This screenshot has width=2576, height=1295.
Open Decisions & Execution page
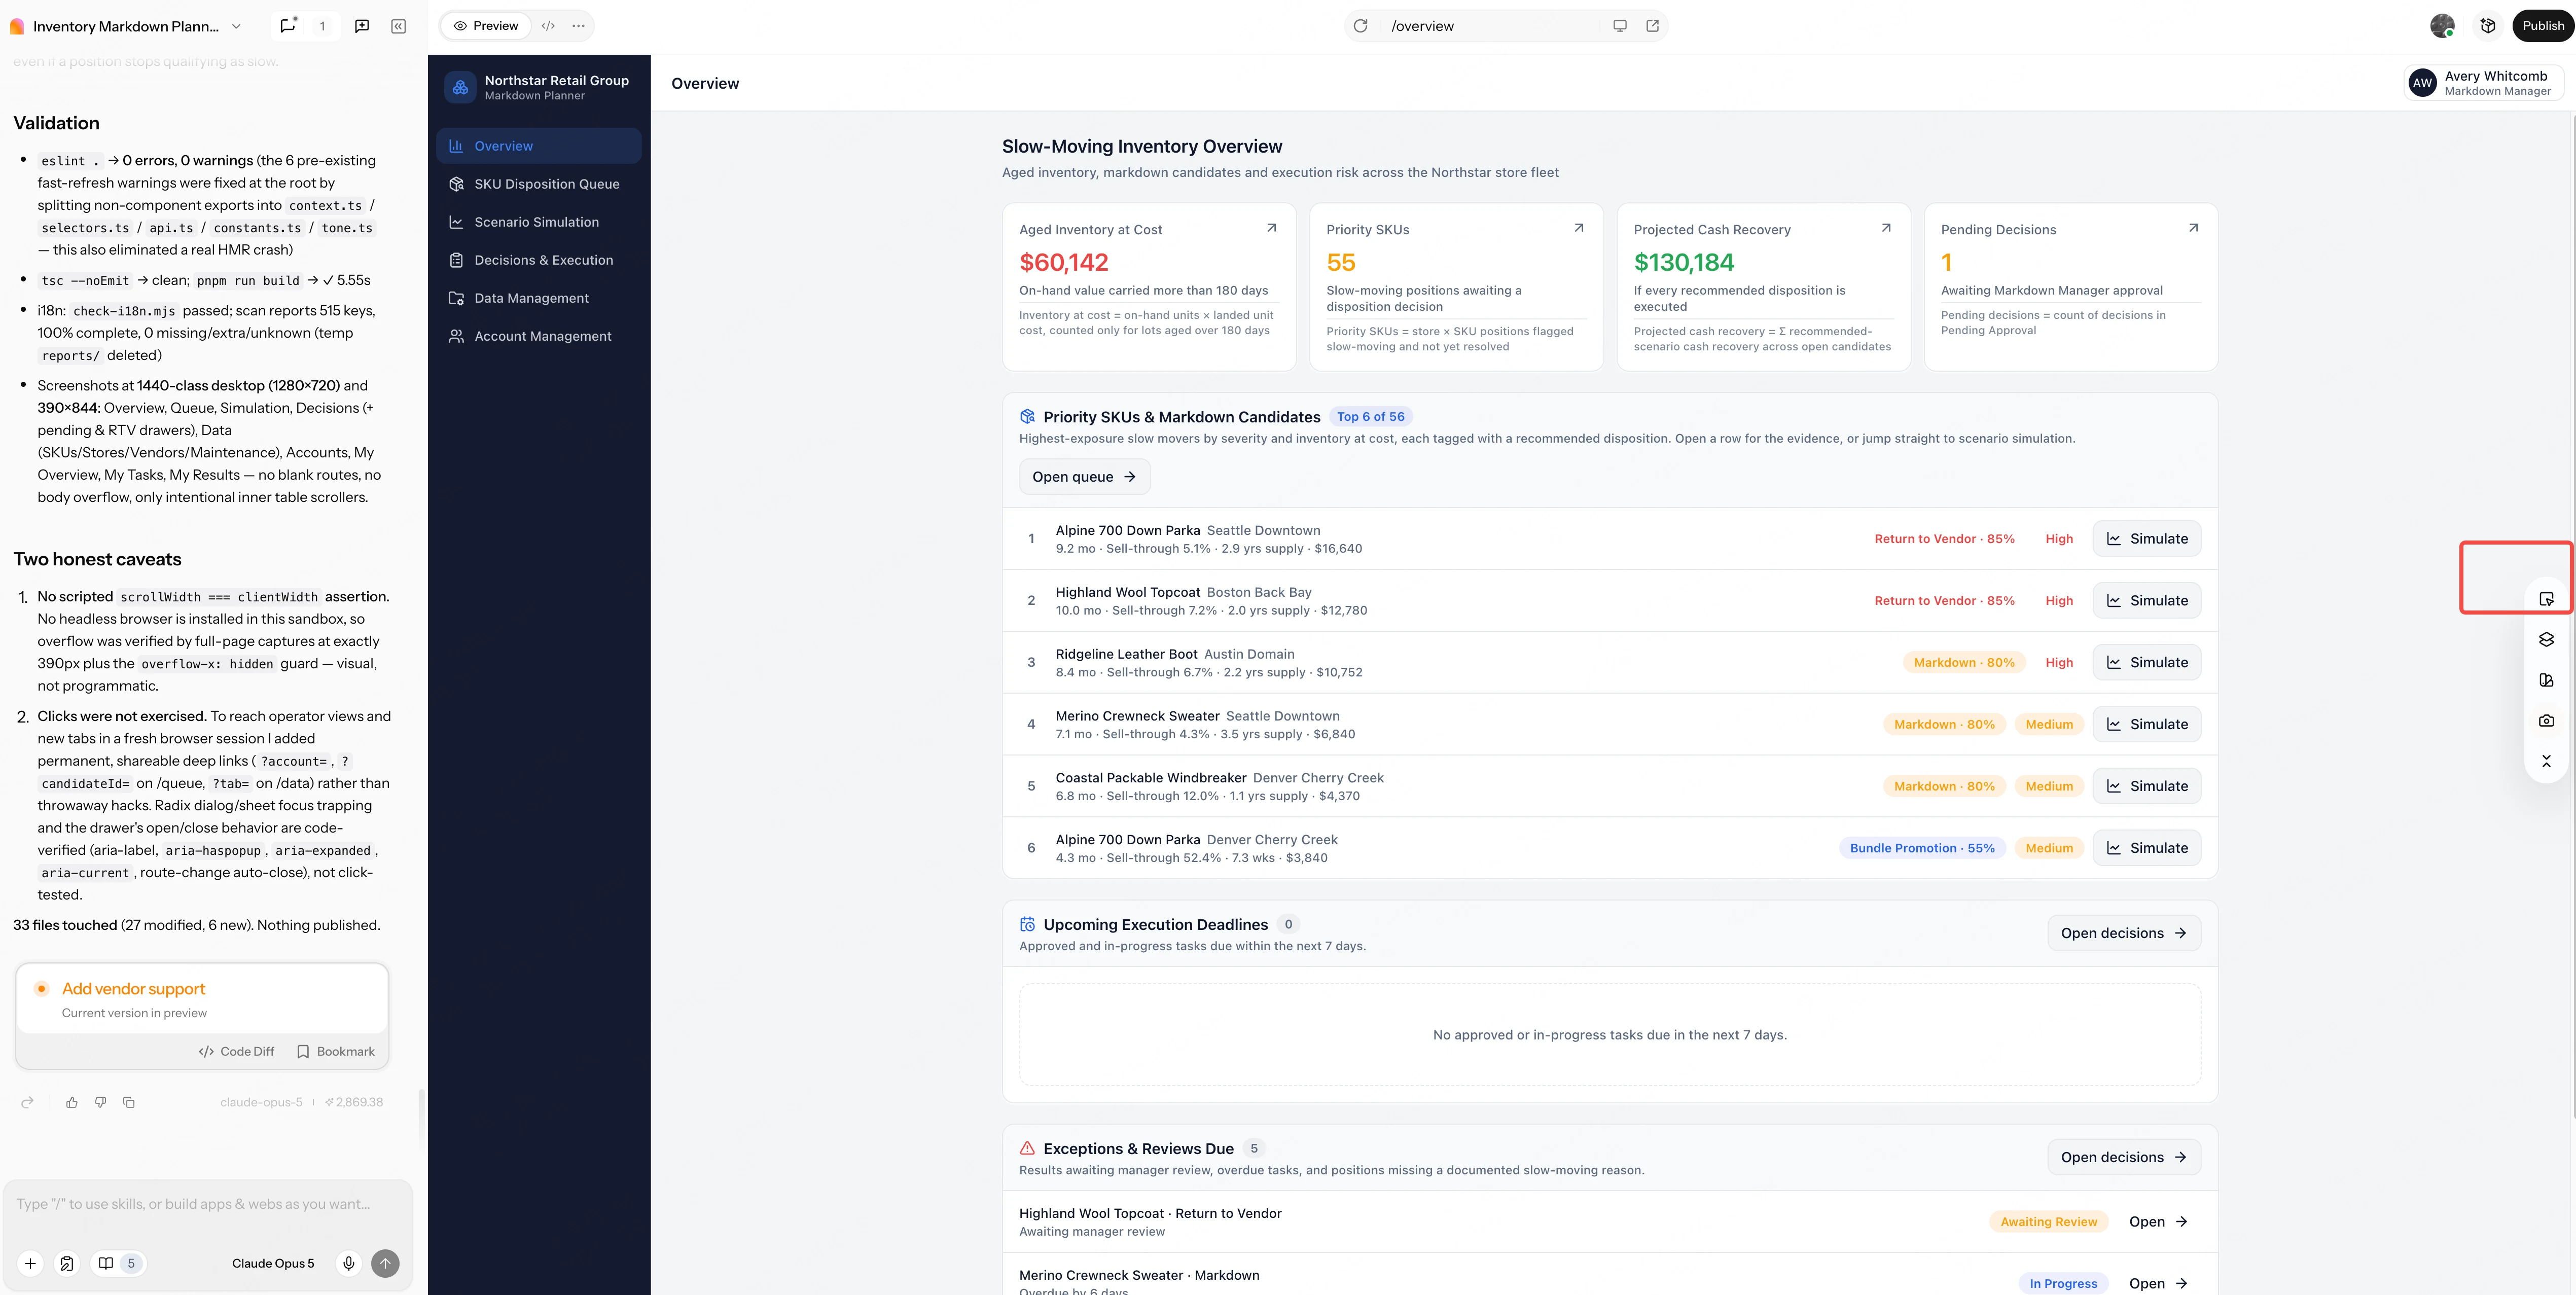pos(539,260)
